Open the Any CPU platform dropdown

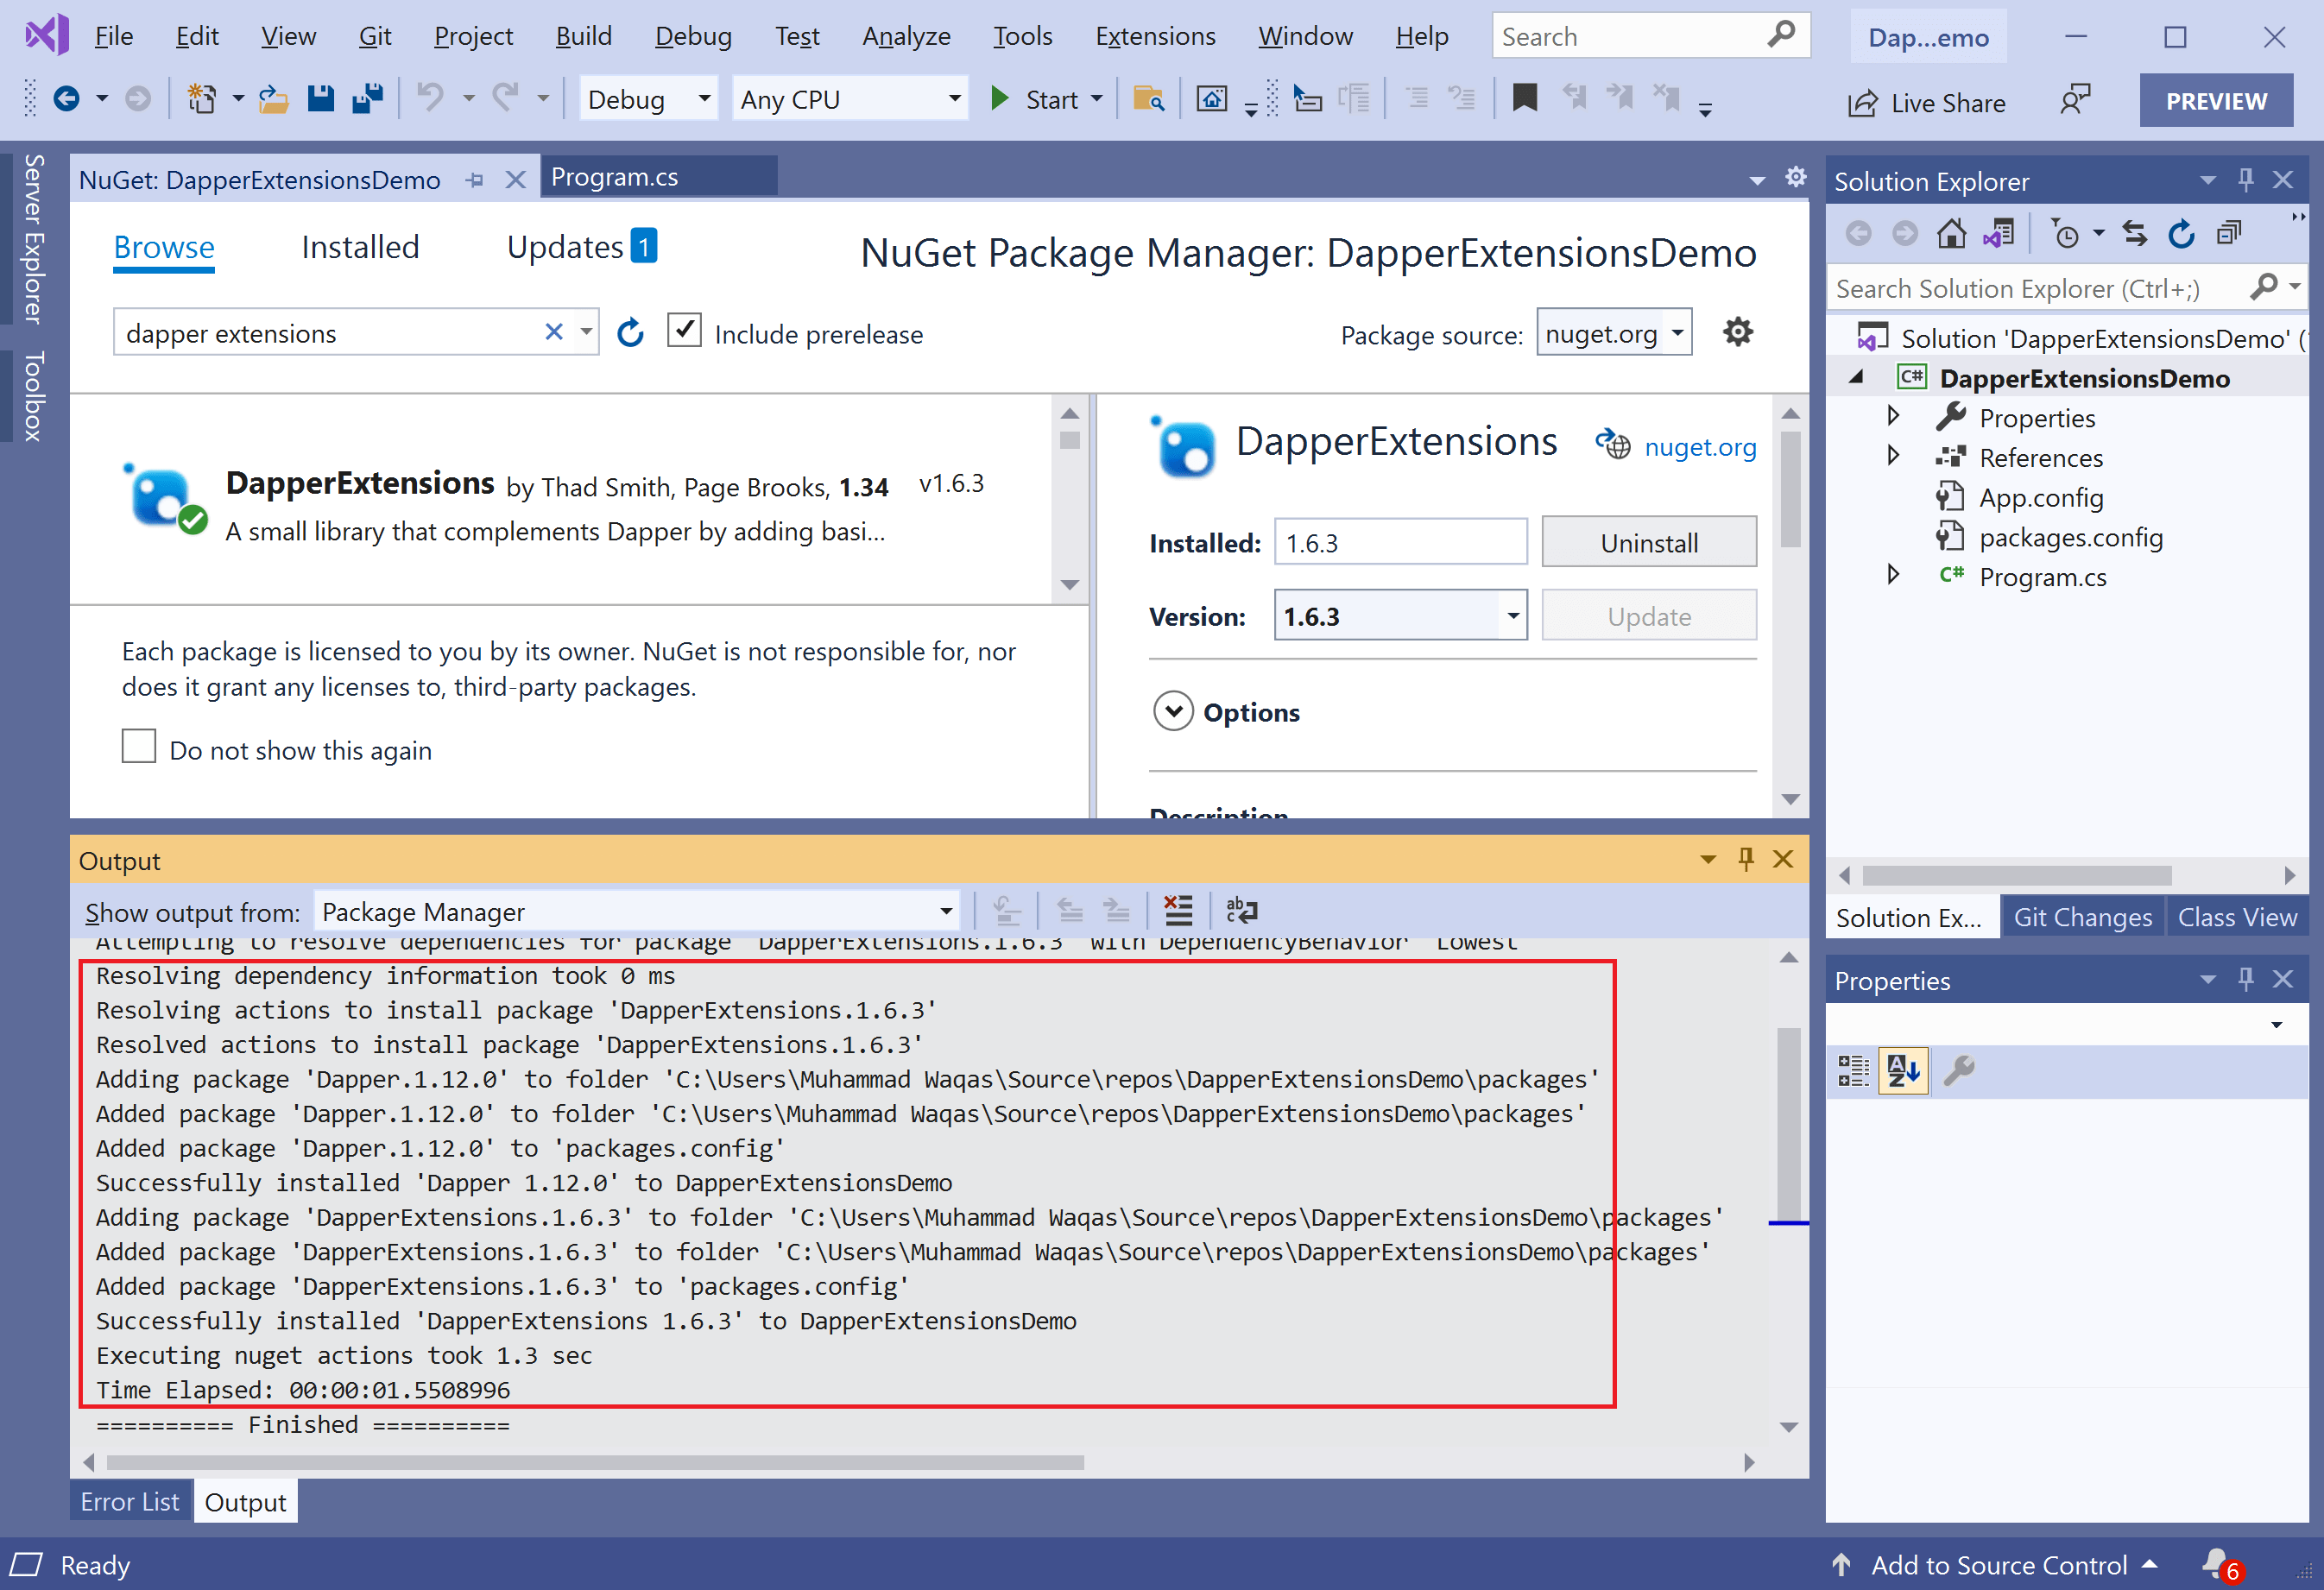pos(849,98)
